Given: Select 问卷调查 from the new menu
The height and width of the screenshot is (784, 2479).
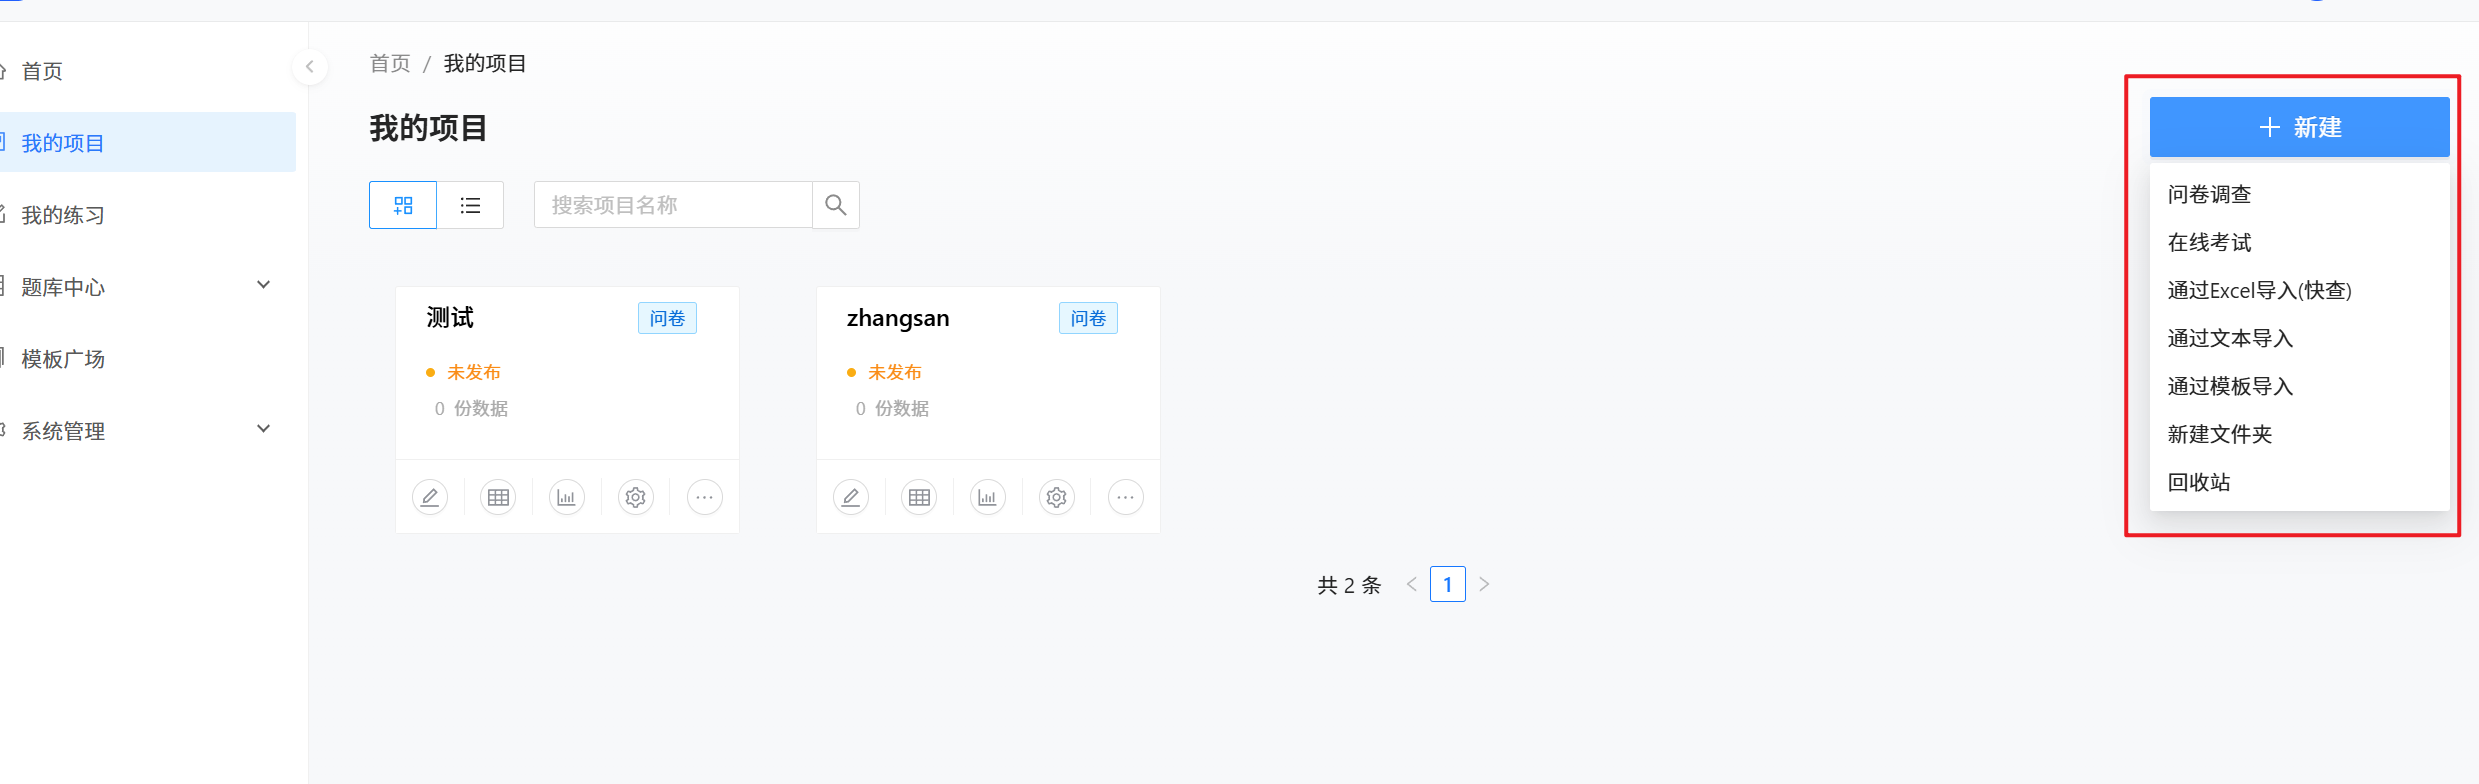Looking at the screenshot, I should pos(2300,194).
